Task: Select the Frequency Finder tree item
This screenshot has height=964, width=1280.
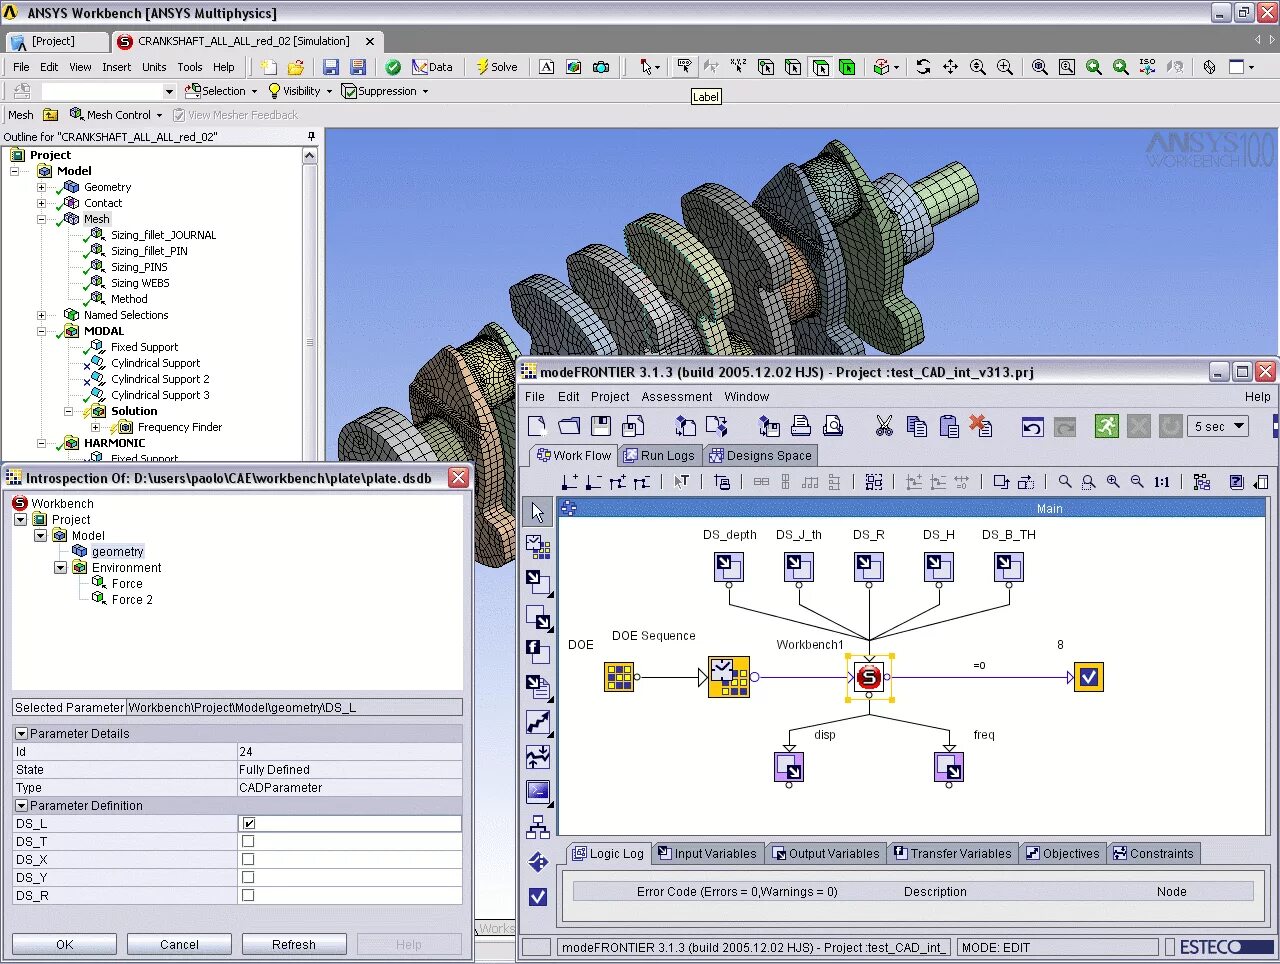Action: pos(179,427)
